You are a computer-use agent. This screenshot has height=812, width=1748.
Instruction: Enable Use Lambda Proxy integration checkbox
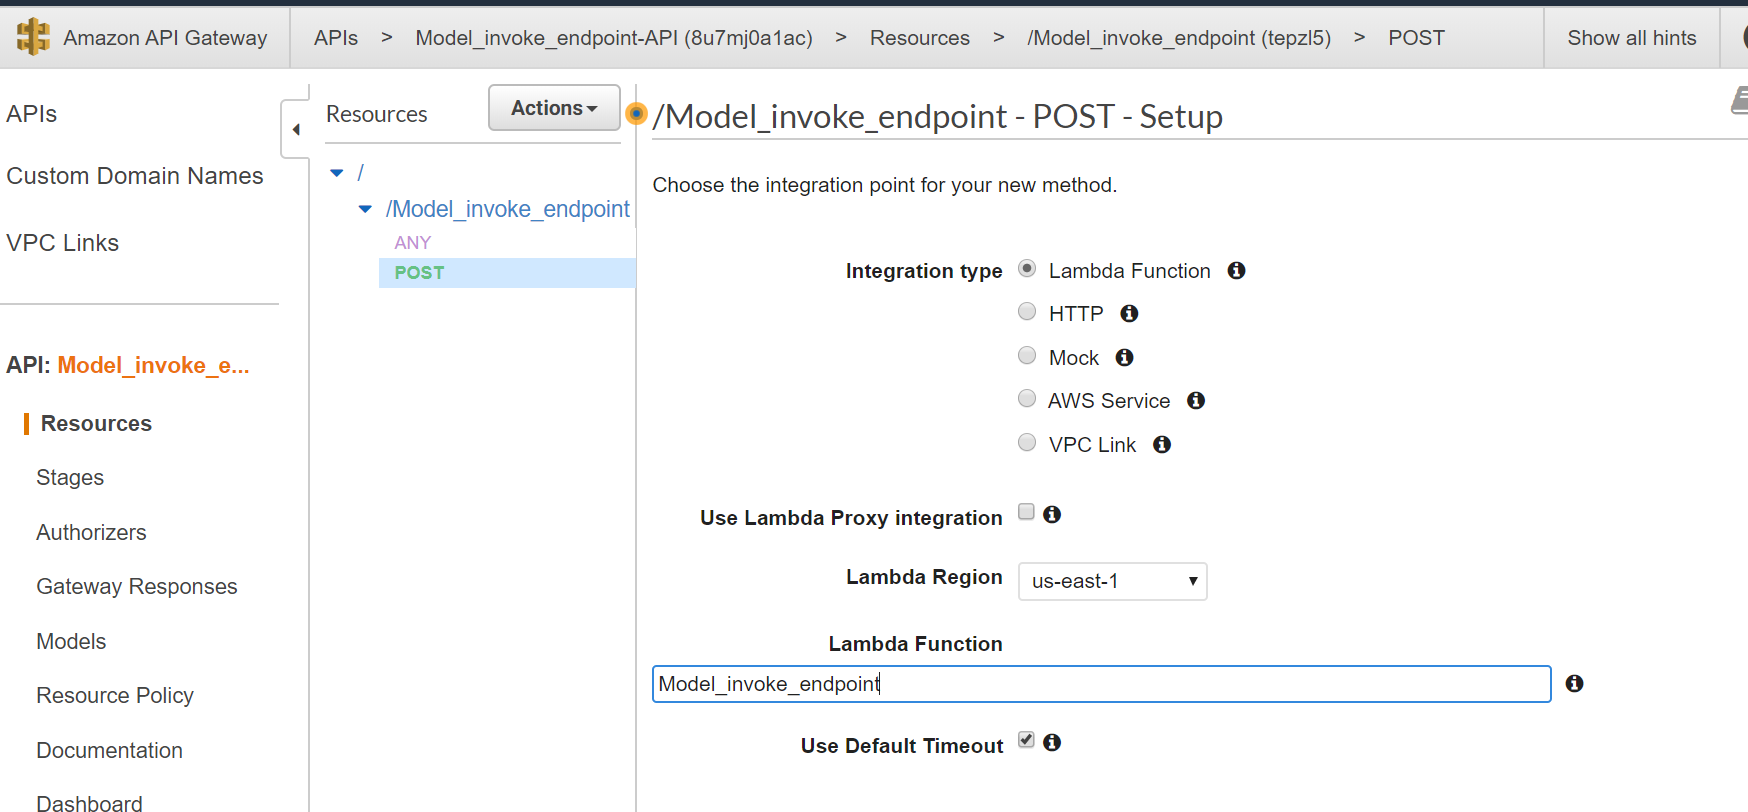coord(1026,512)
